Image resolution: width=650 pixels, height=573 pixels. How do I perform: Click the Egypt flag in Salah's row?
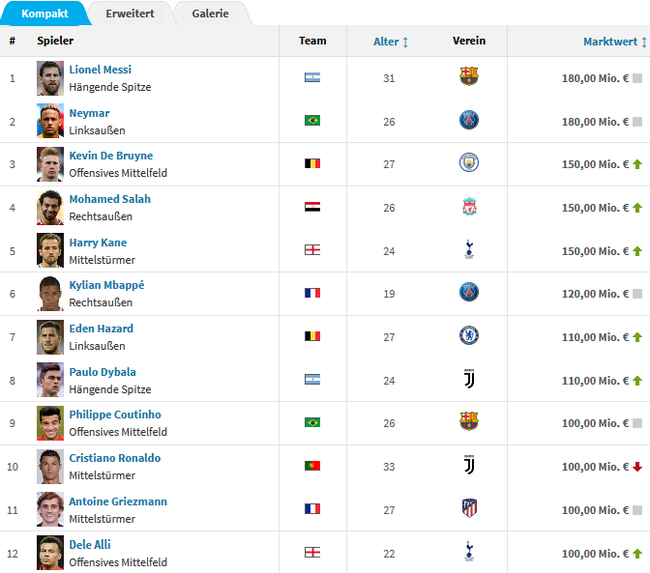[312, 207]
